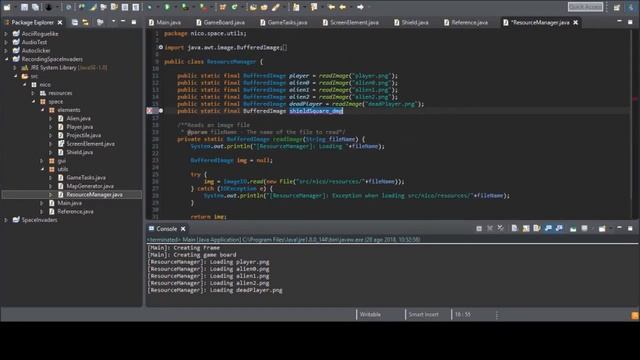640x360 pixels.
Task: Expand the AsciiRoguelike project node
Action: 6,34
